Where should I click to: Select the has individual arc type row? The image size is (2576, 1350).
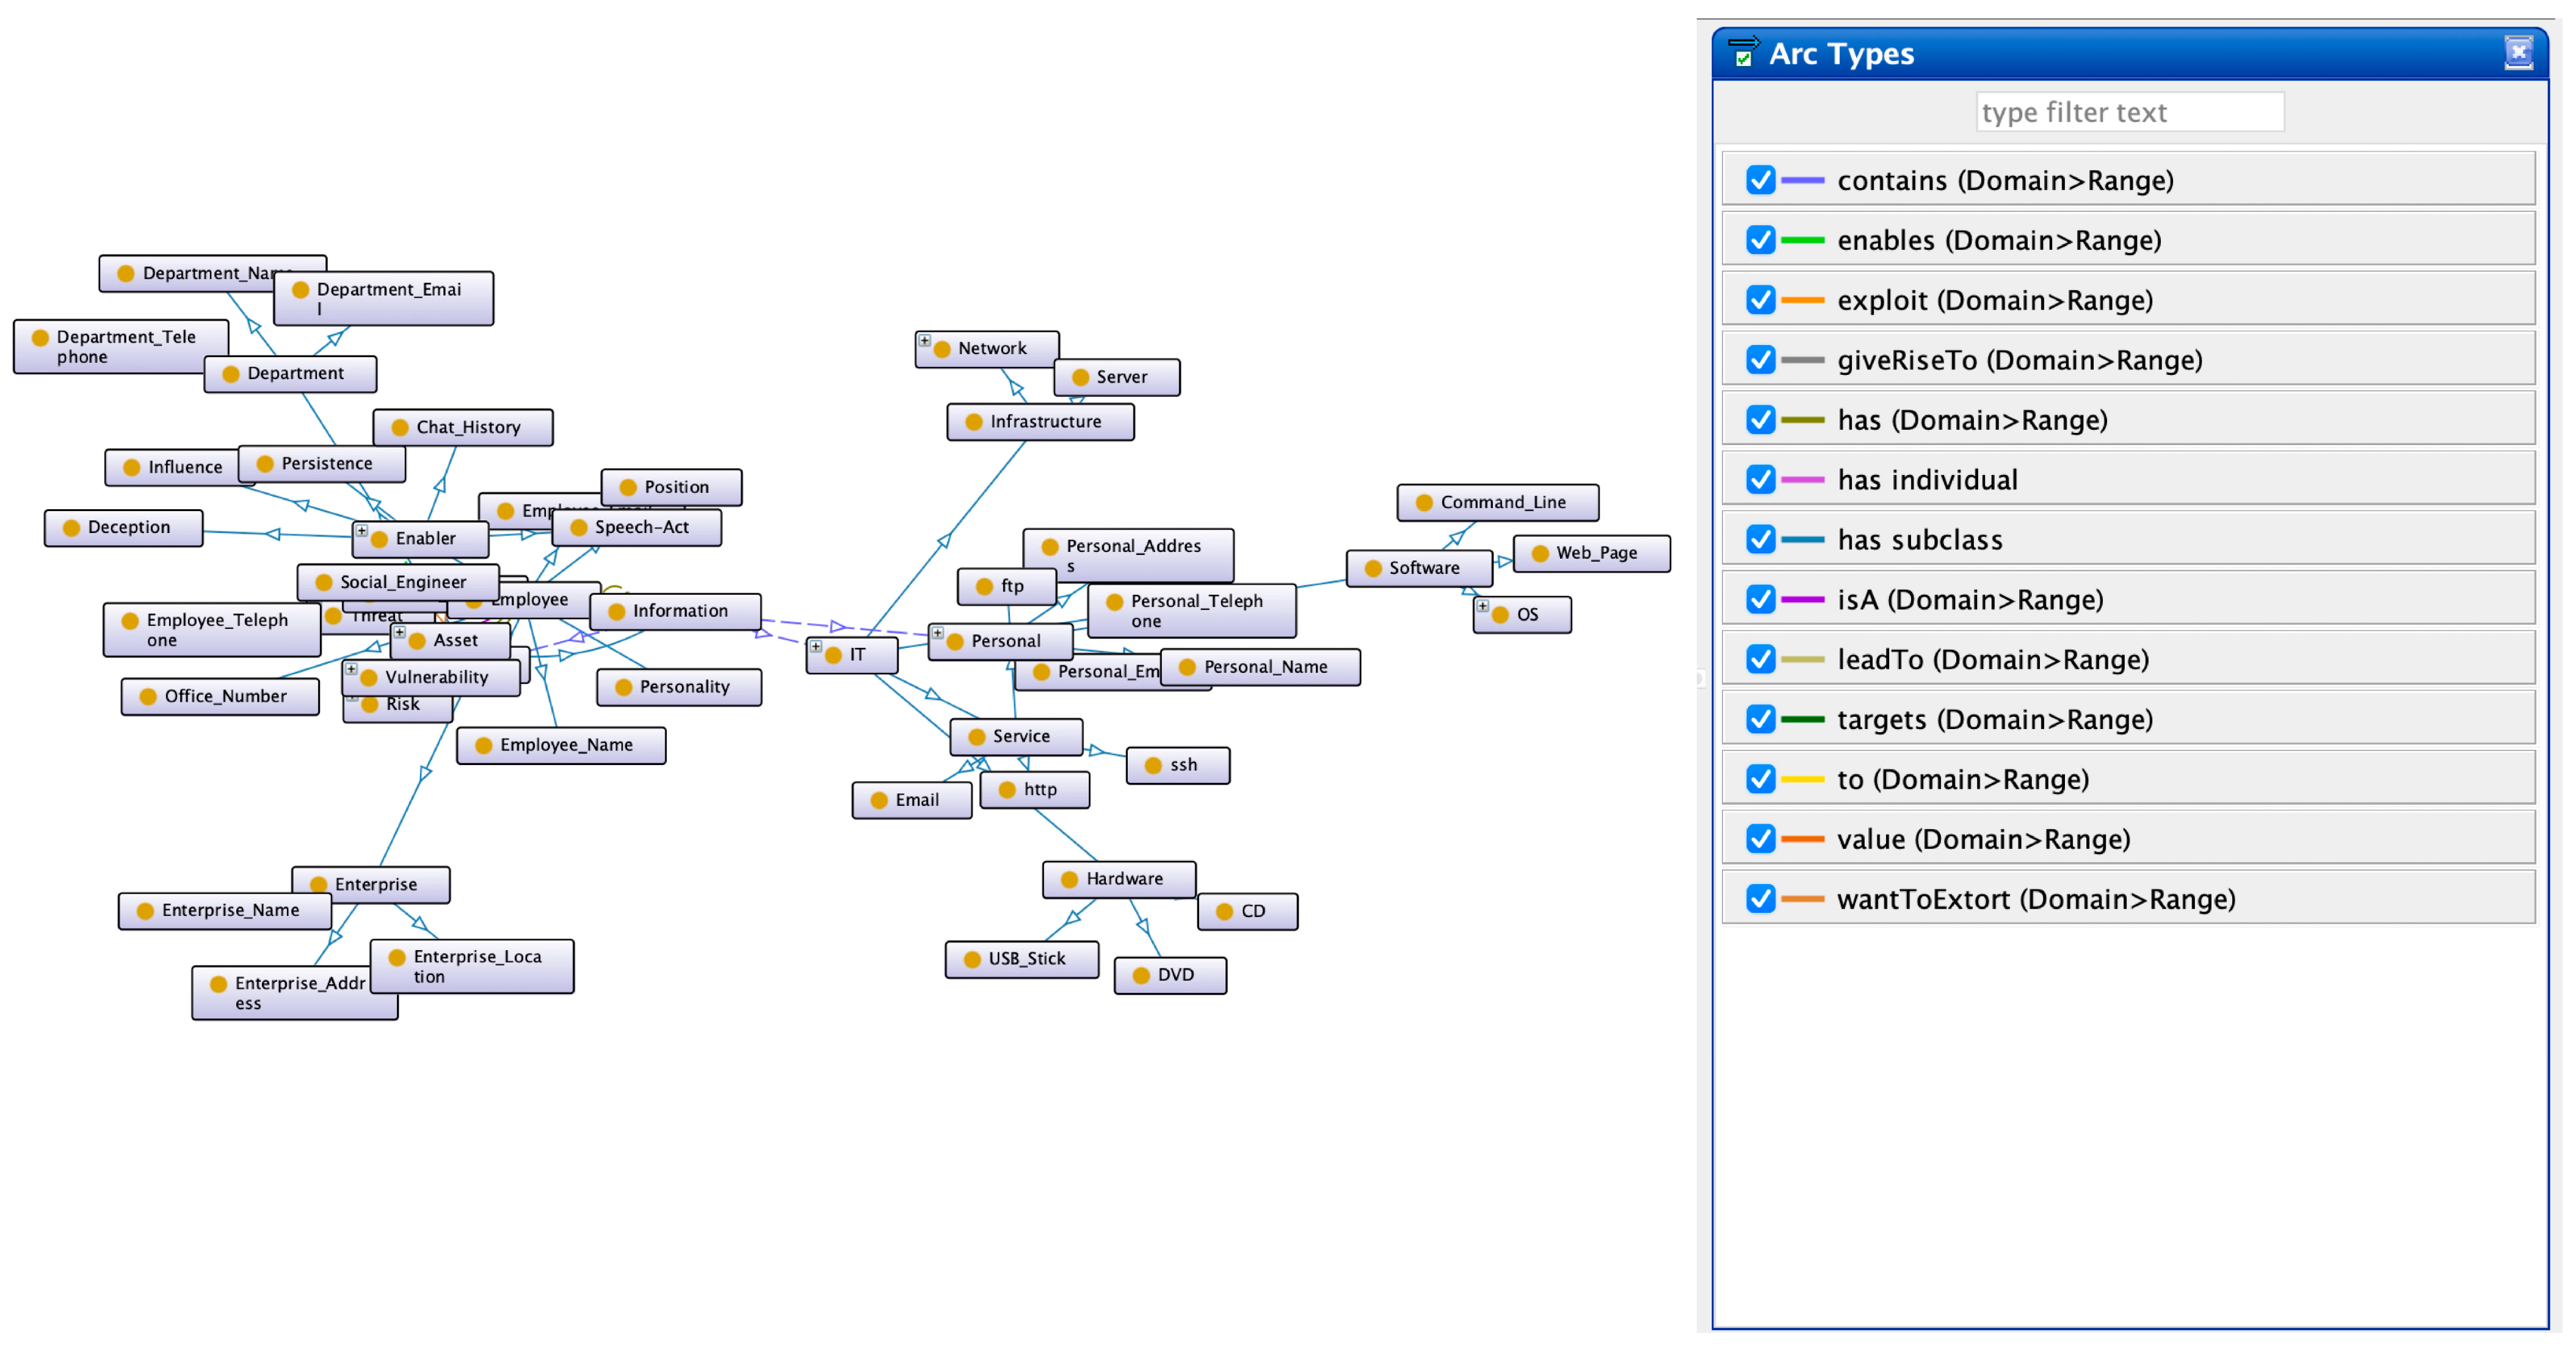point(1927,480)
